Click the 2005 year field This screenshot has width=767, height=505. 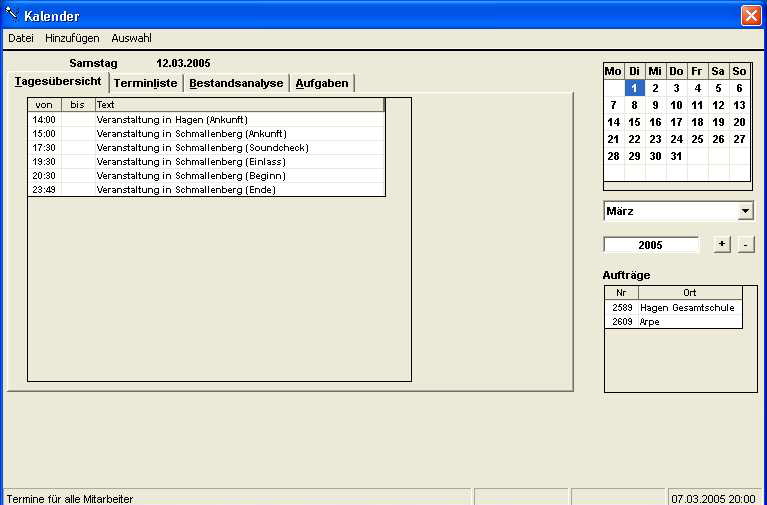coord(651,244)
